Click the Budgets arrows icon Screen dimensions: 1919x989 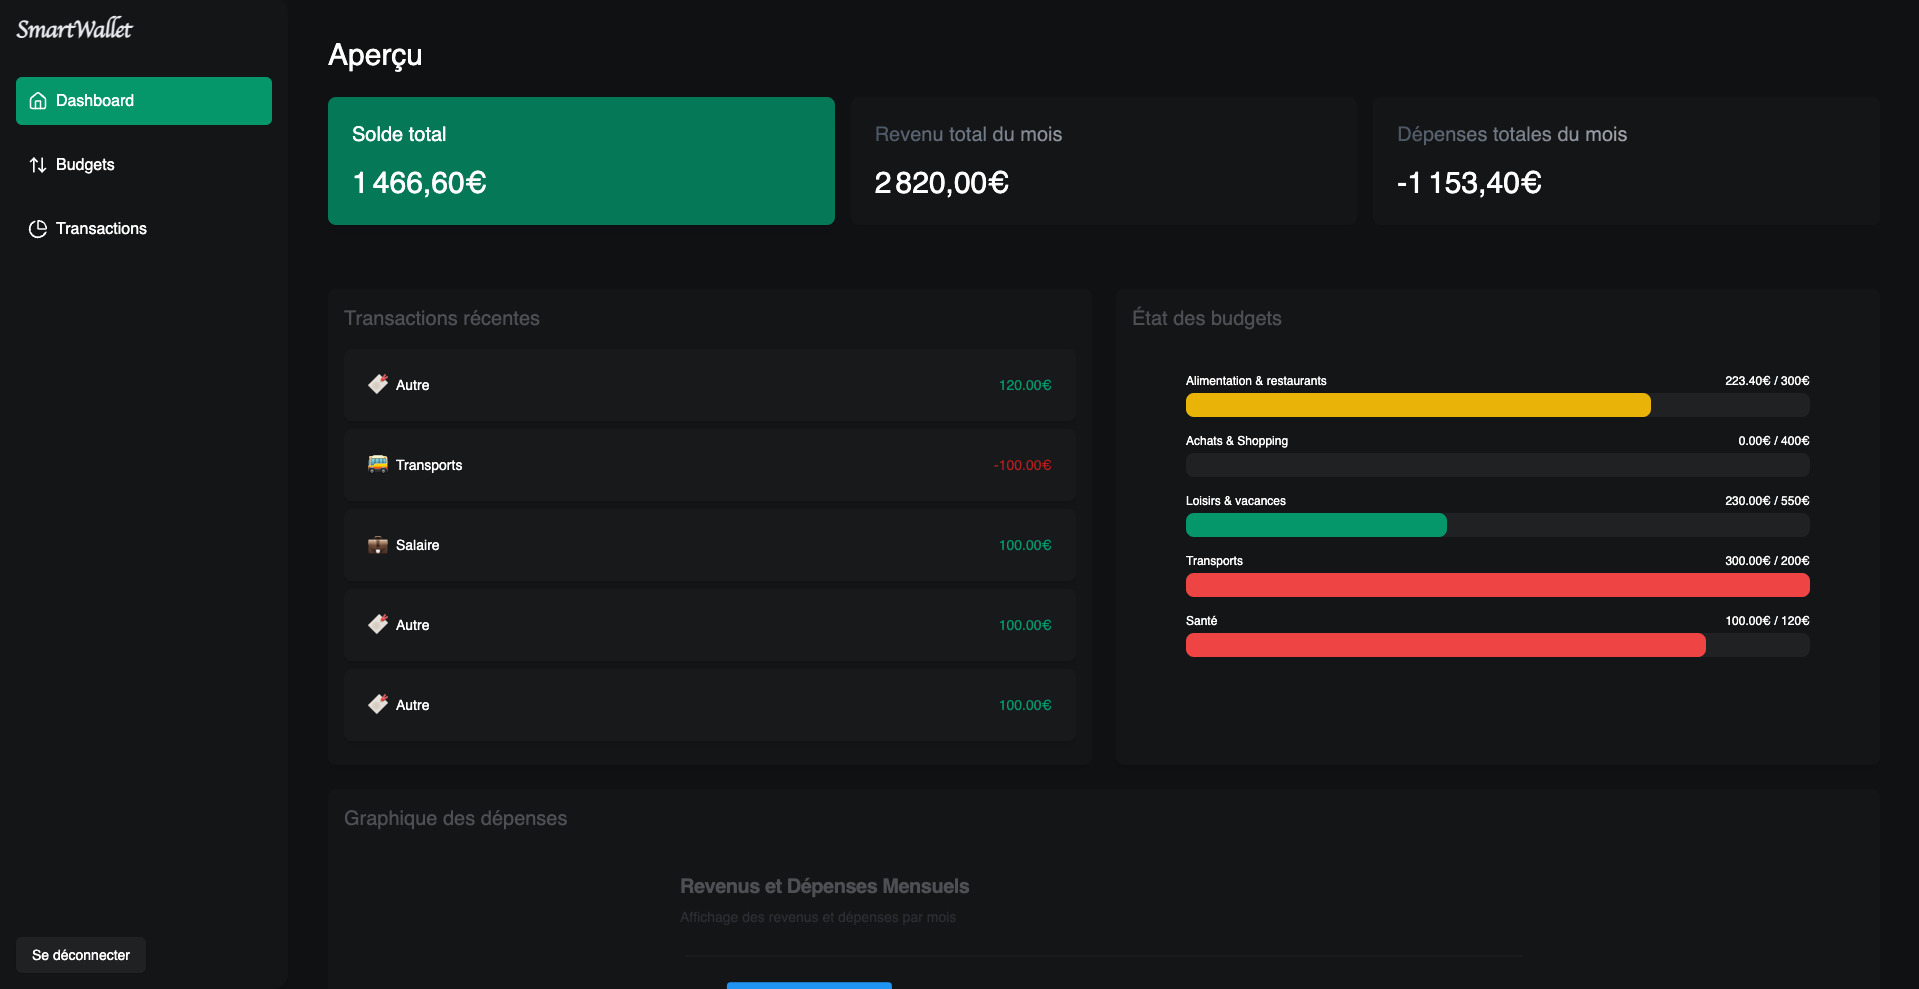click(x=38, y=165)
